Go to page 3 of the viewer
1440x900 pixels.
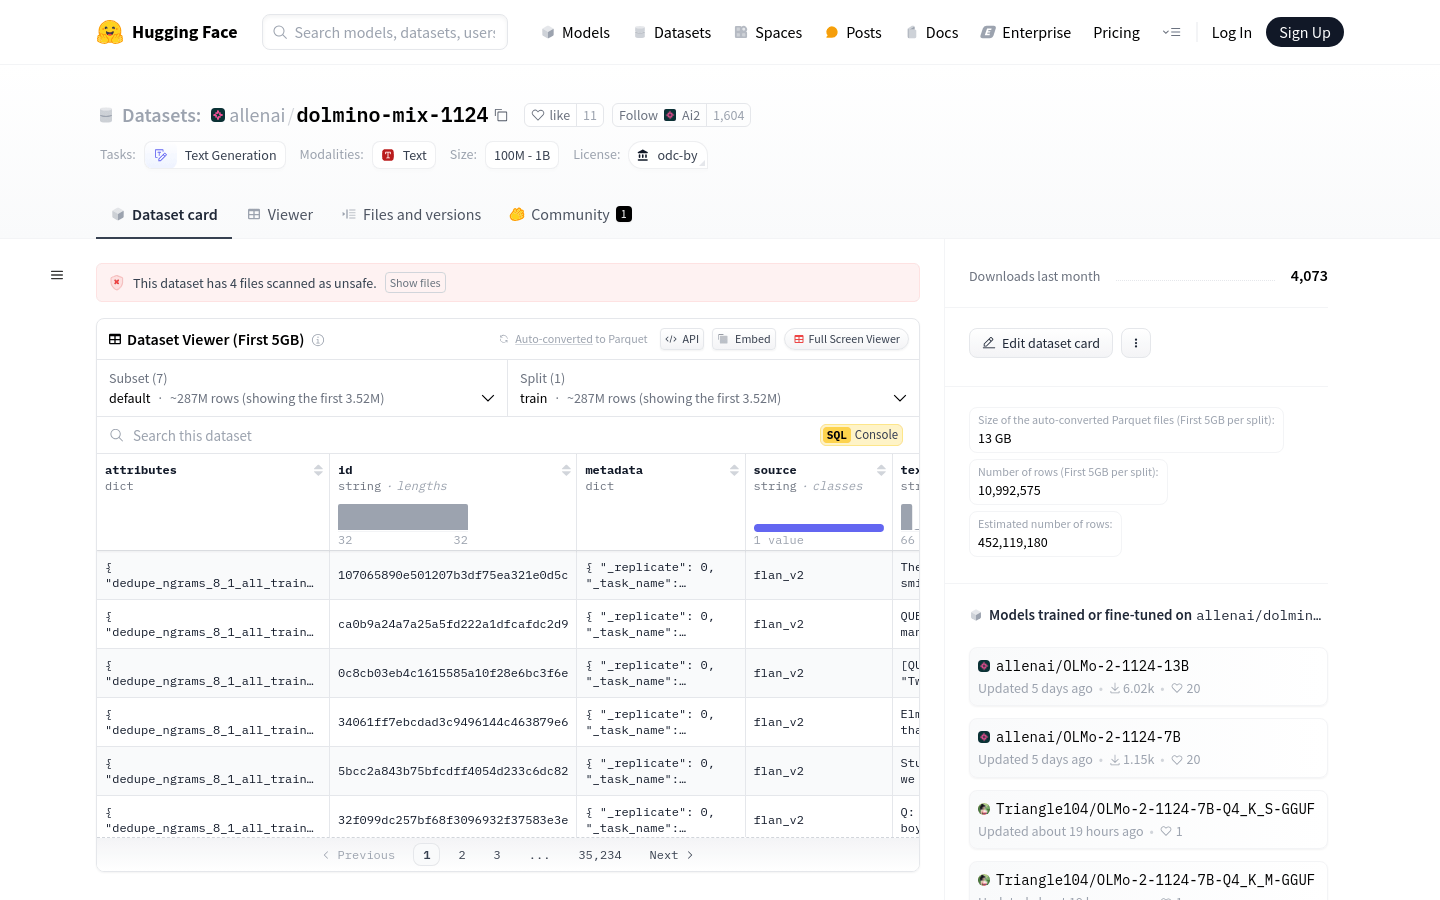pos(497,855)
